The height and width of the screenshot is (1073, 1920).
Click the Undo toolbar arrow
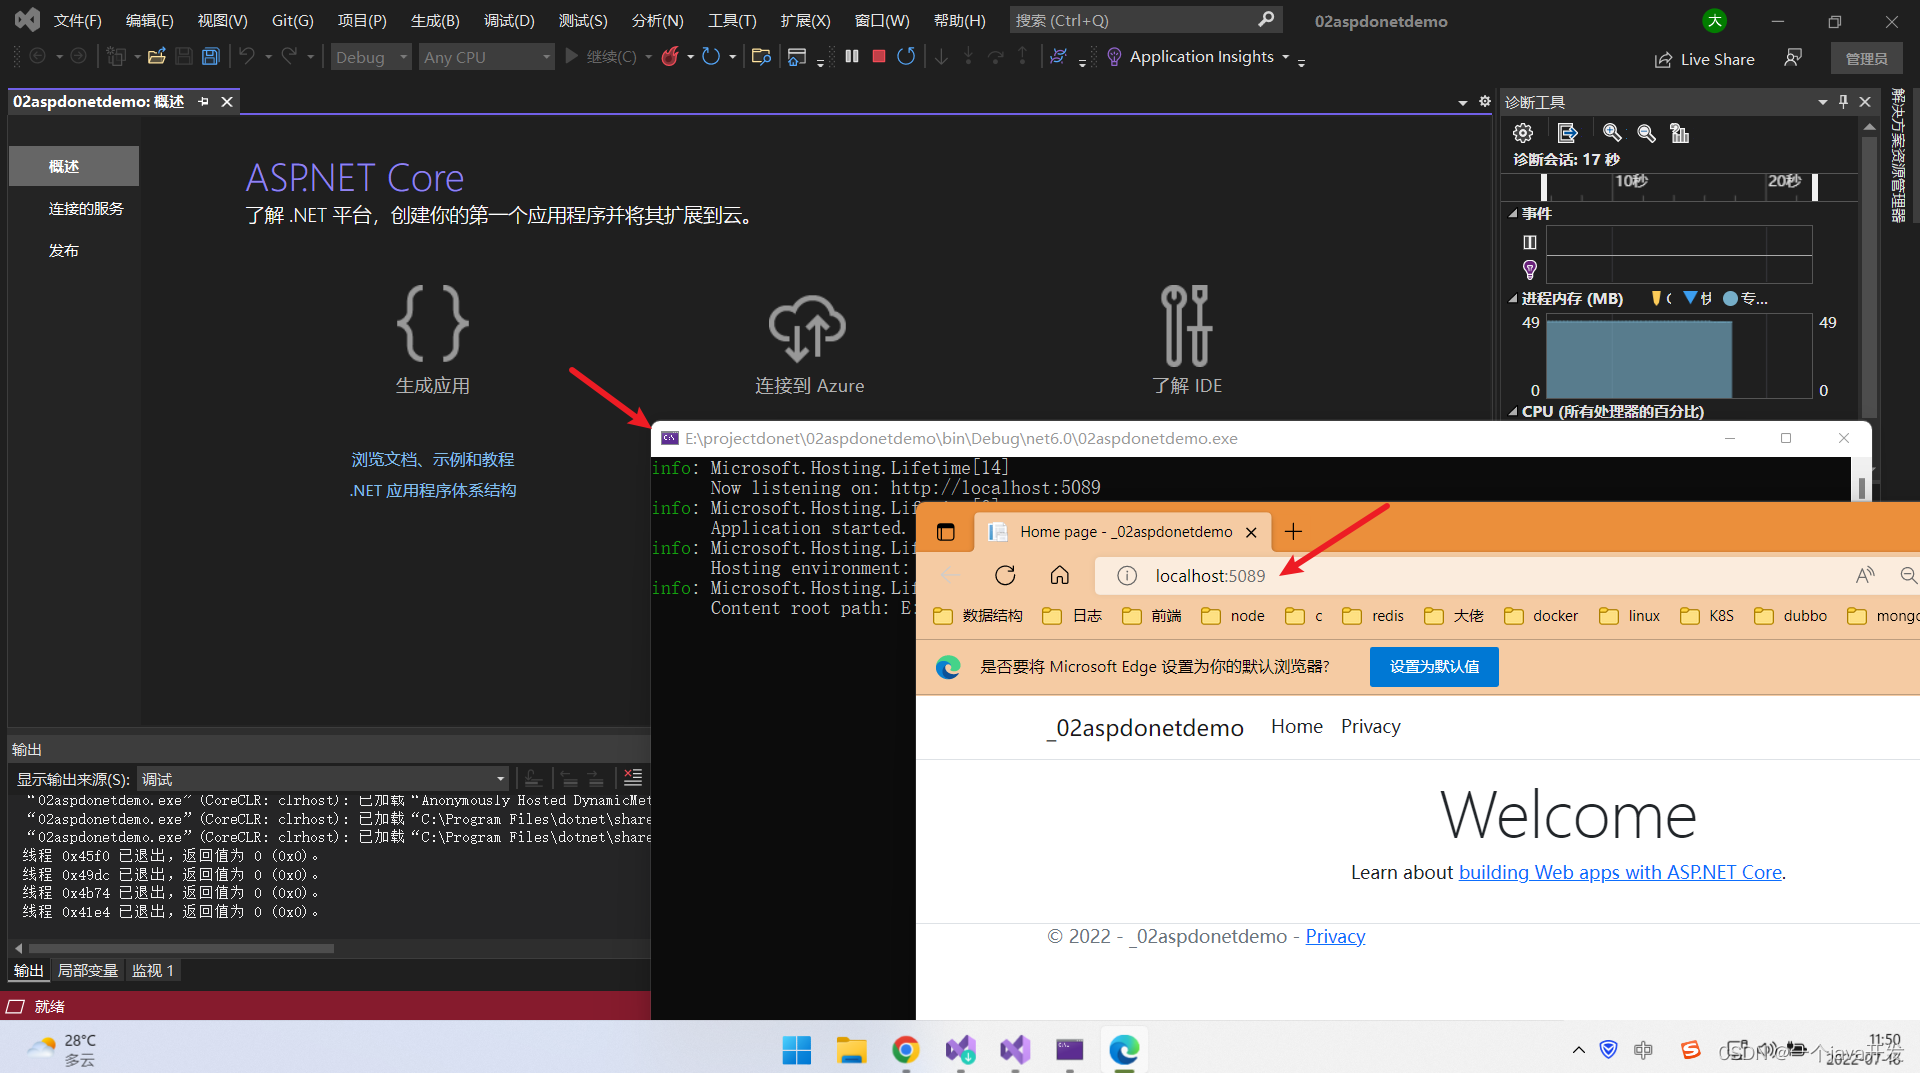tap(246, 56)
